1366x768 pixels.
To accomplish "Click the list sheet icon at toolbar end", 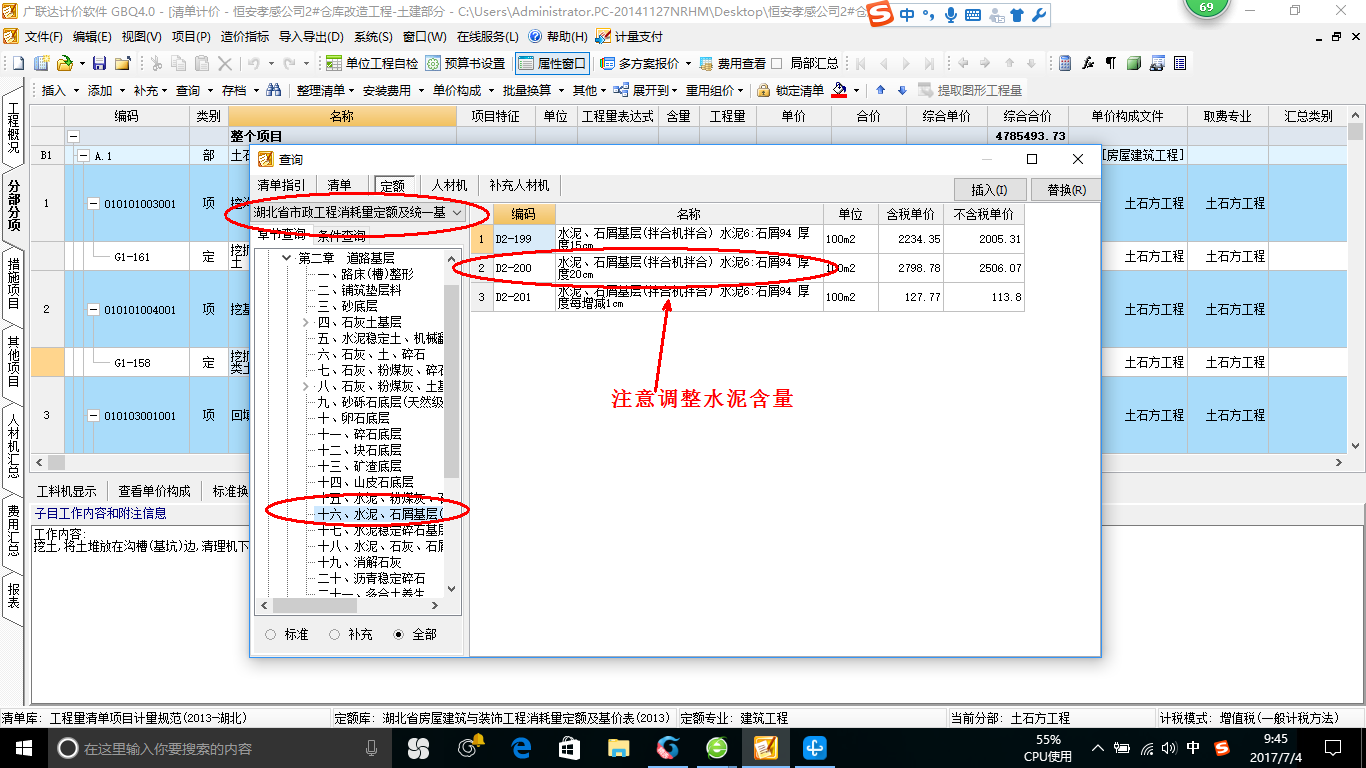I will 1180,63.
